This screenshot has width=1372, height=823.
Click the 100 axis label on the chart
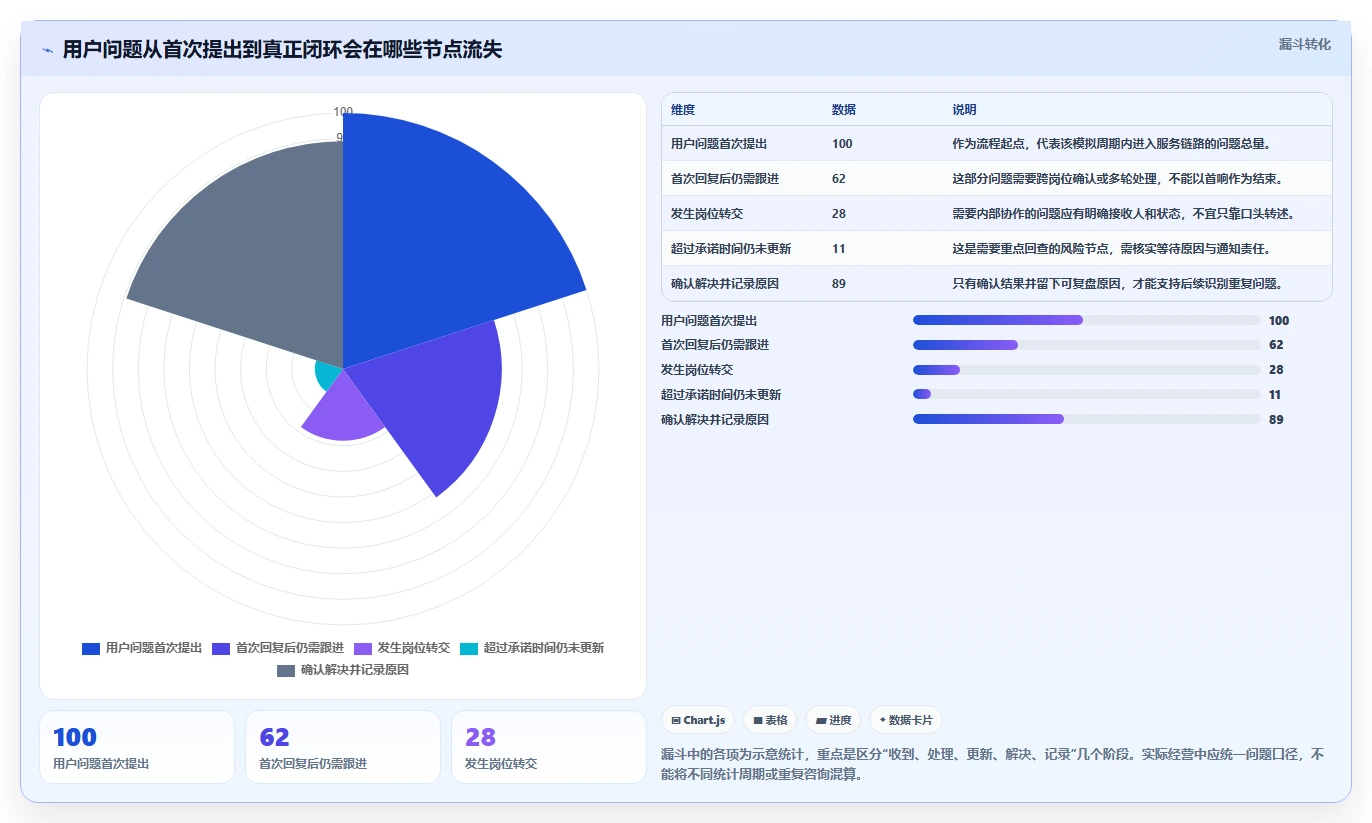[x=343, y=112]
